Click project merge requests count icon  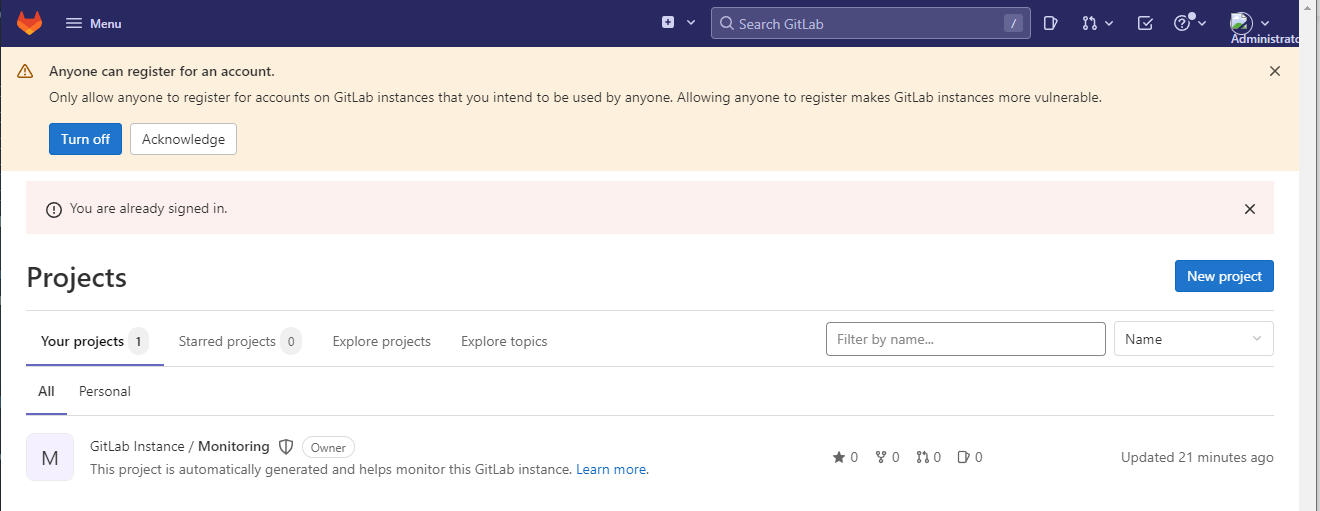pos(923,457)
